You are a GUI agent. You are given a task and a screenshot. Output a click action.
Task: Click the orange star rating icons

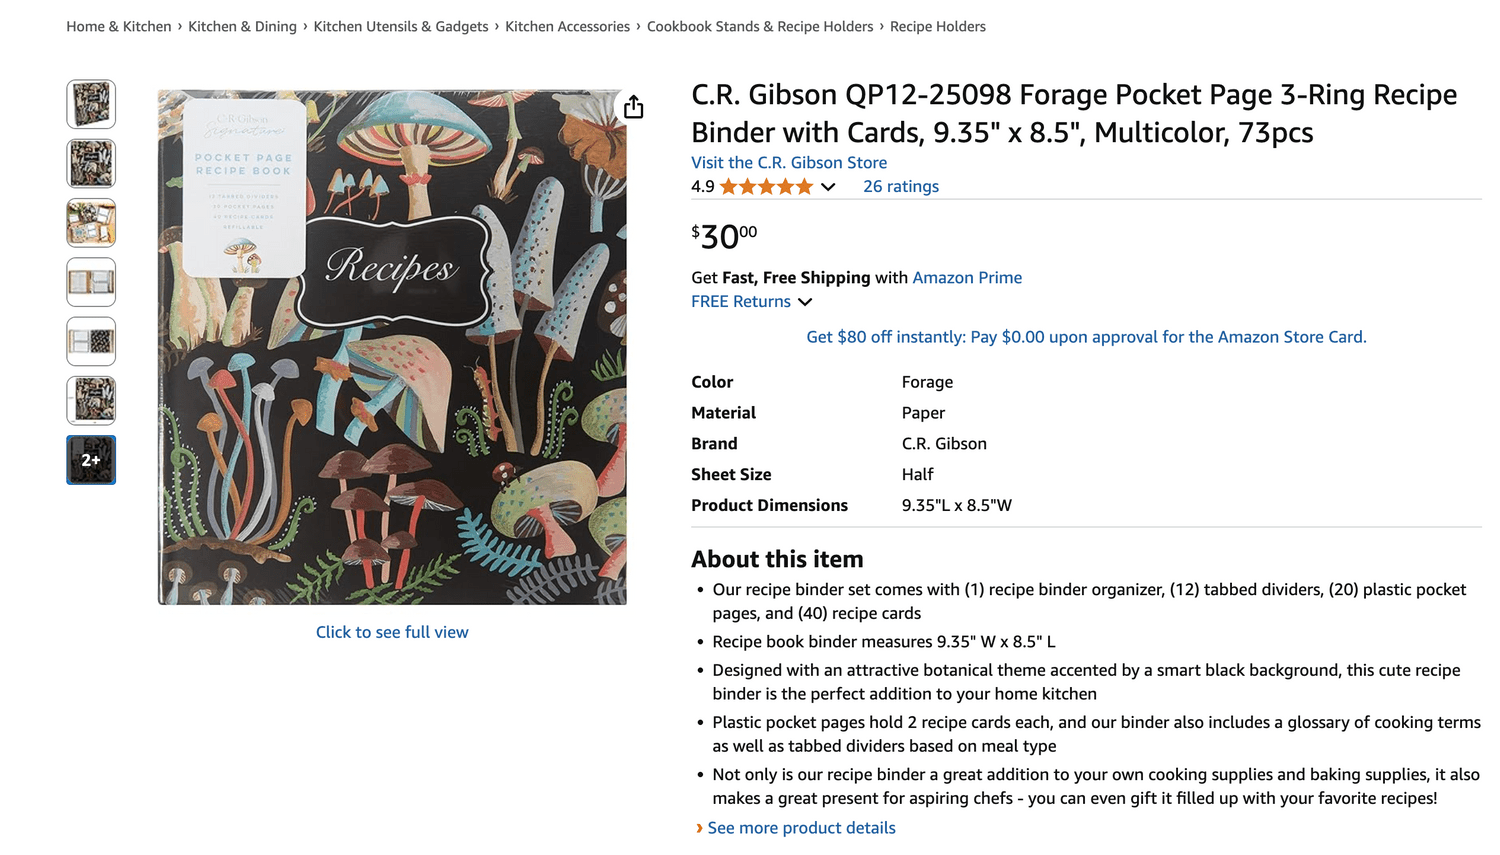766,187
